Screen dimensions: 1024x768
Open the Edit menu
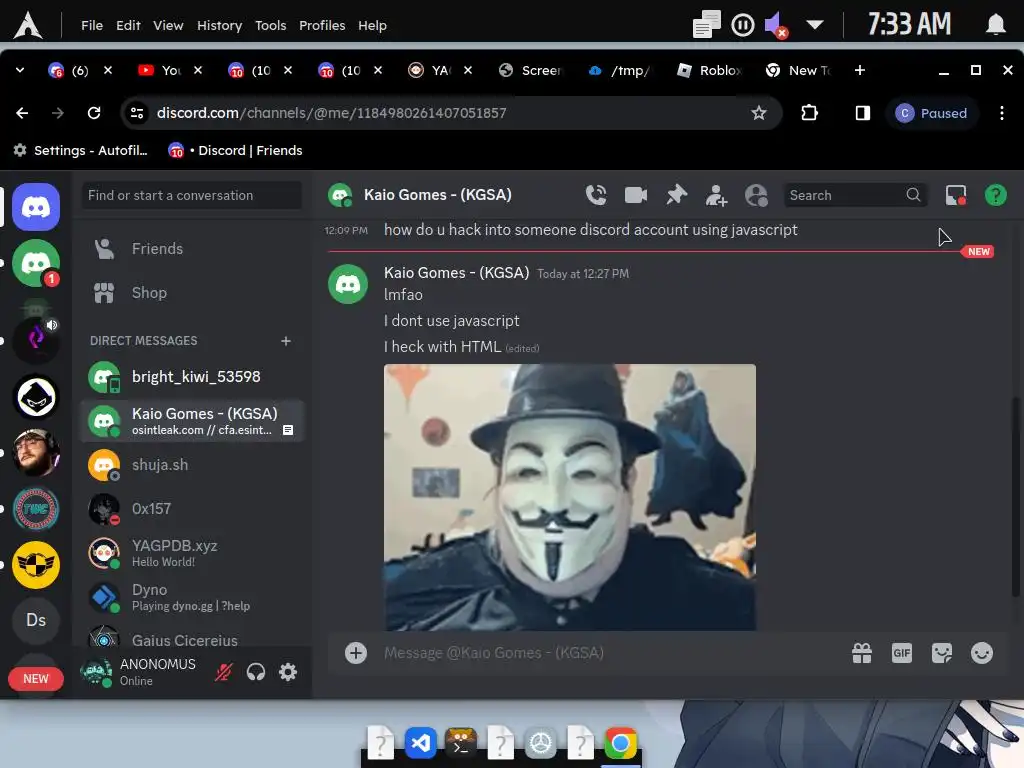[128, 25]
